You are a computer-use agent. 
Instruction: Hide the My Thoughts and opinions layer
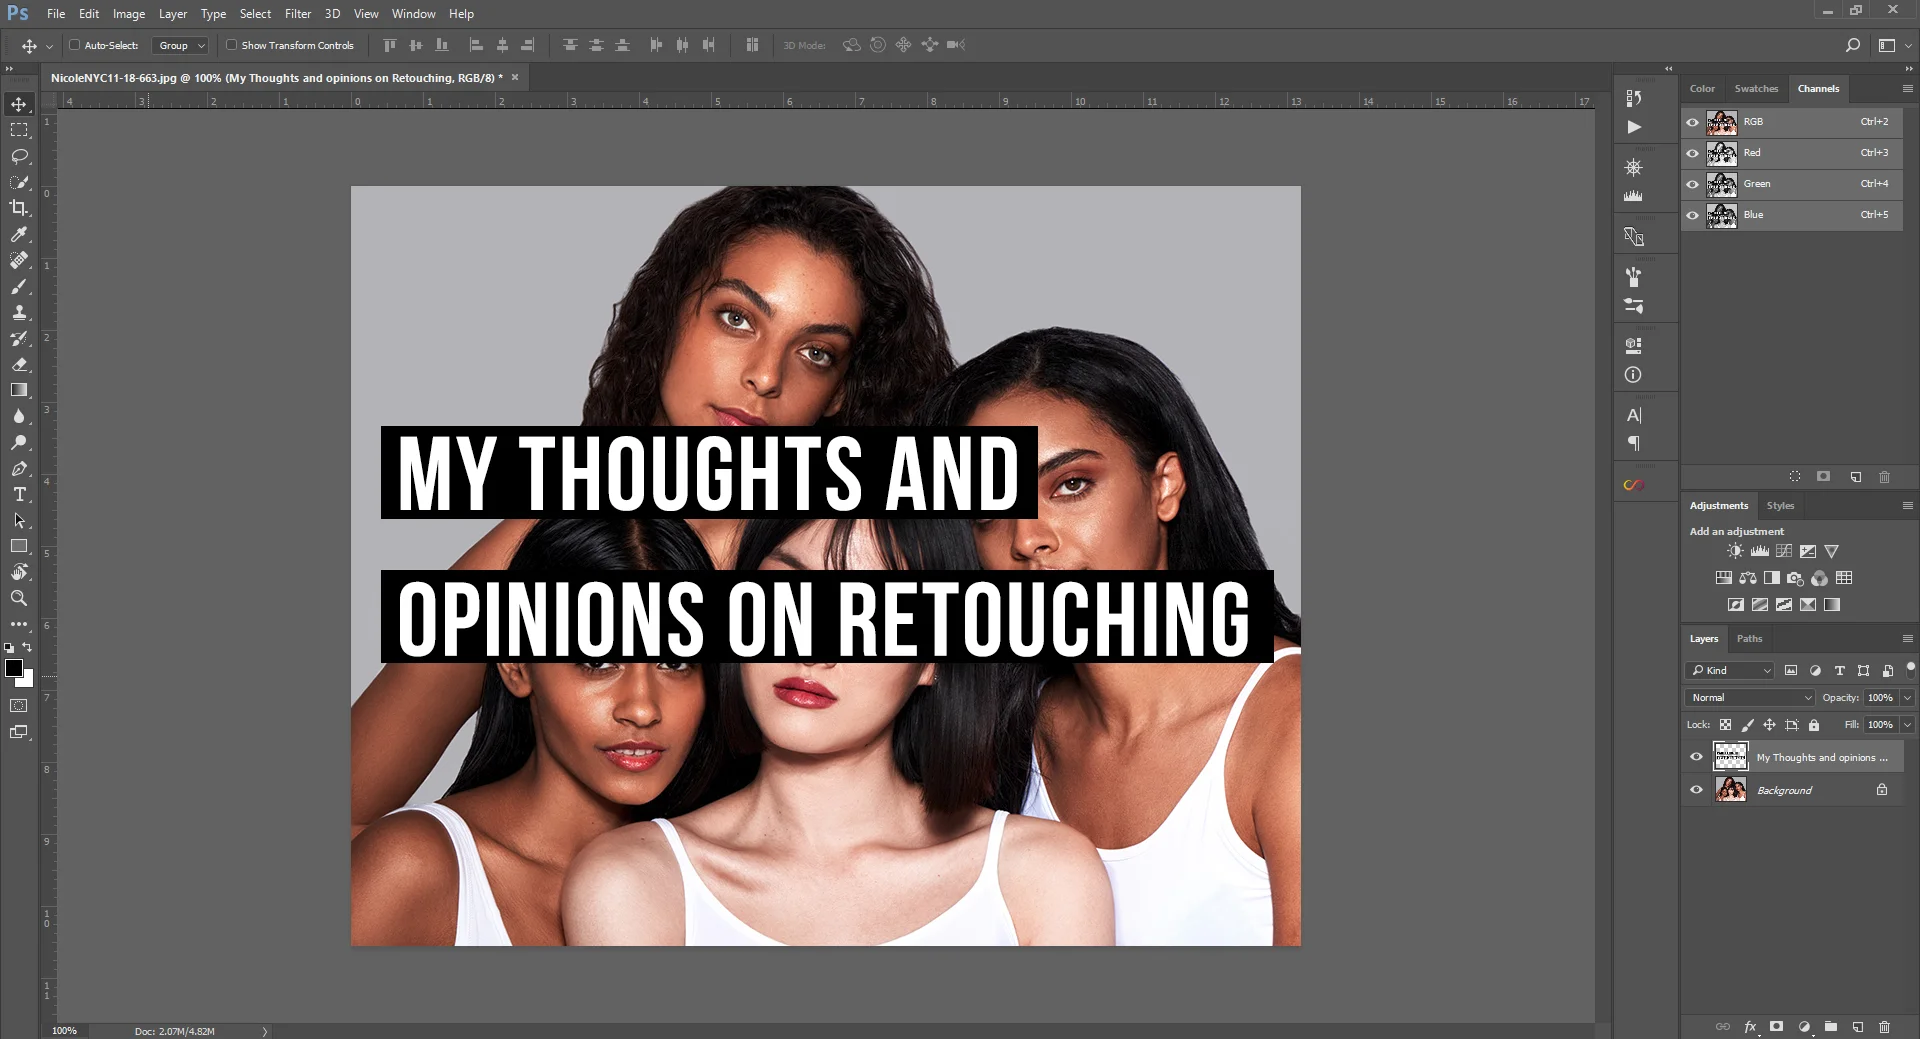click(1696, 757)
